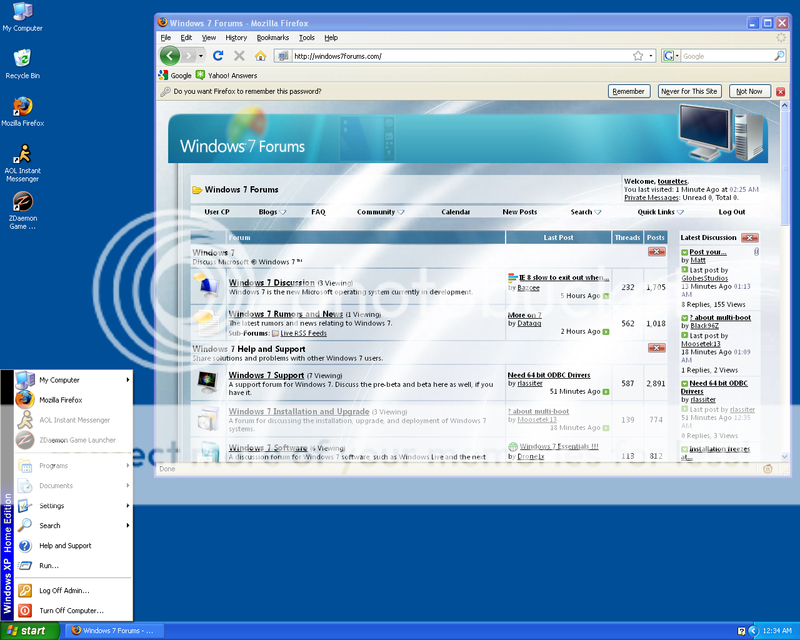The image size is (800, 640).
Task: Open search engine selector dropdown
Action: [670, 56]
